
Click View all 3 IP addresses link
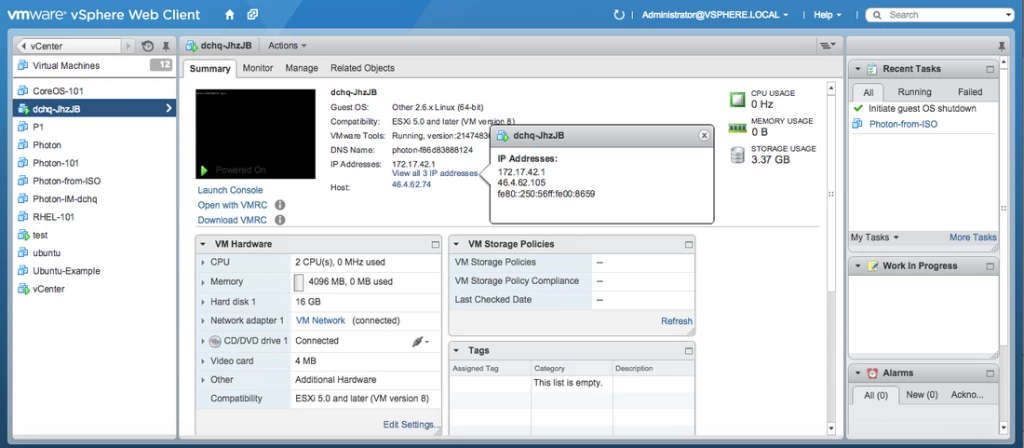pyautogui.click(x=435, y=174)
